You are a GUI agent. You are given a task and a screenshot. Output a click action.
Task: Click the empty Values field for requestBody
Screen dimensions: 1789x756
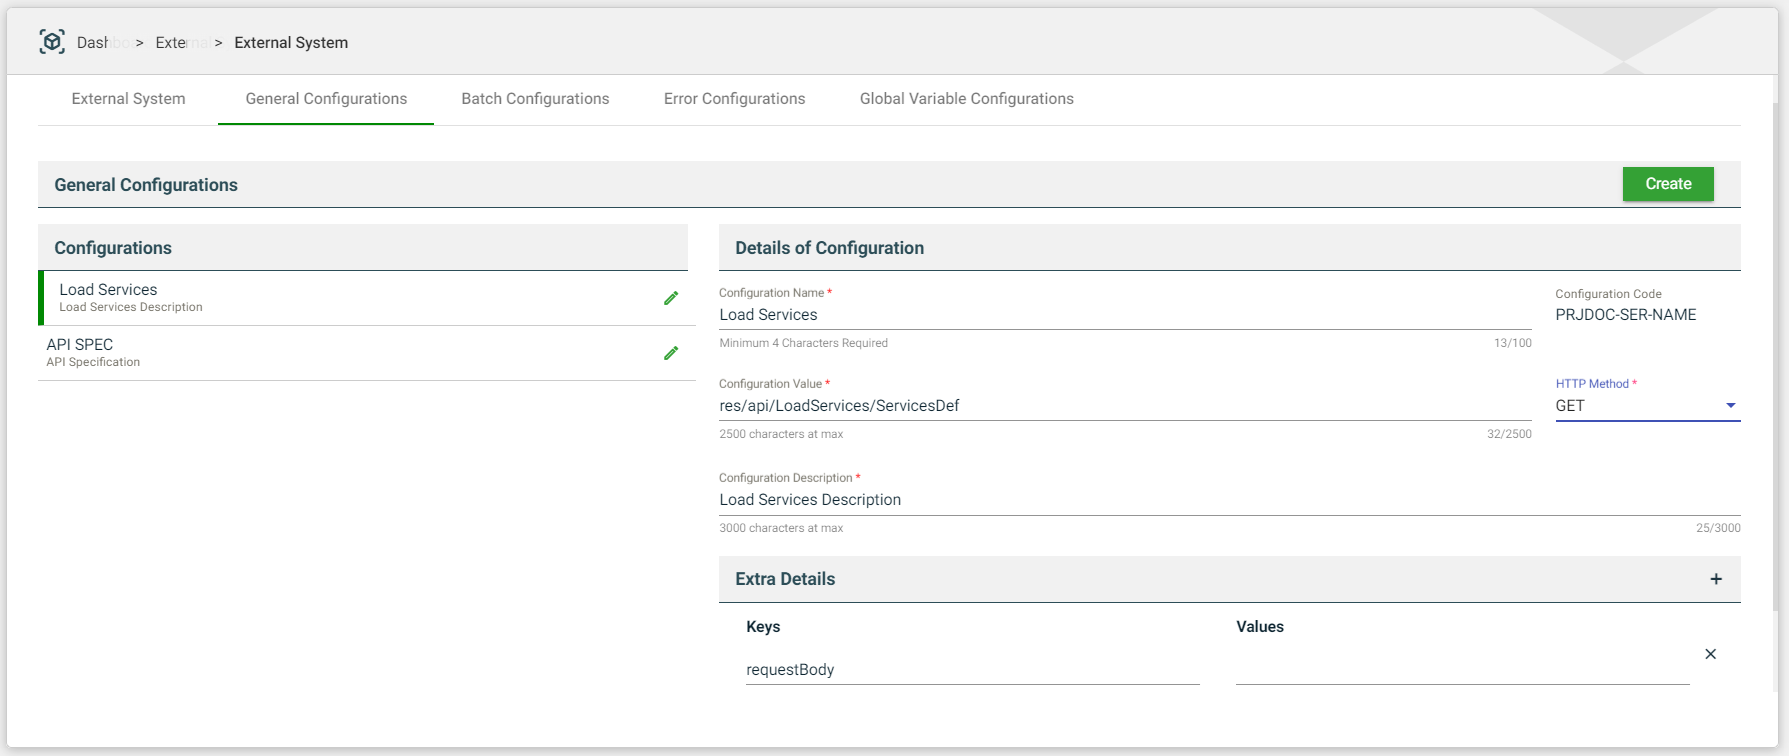(x=1461, y=670)
